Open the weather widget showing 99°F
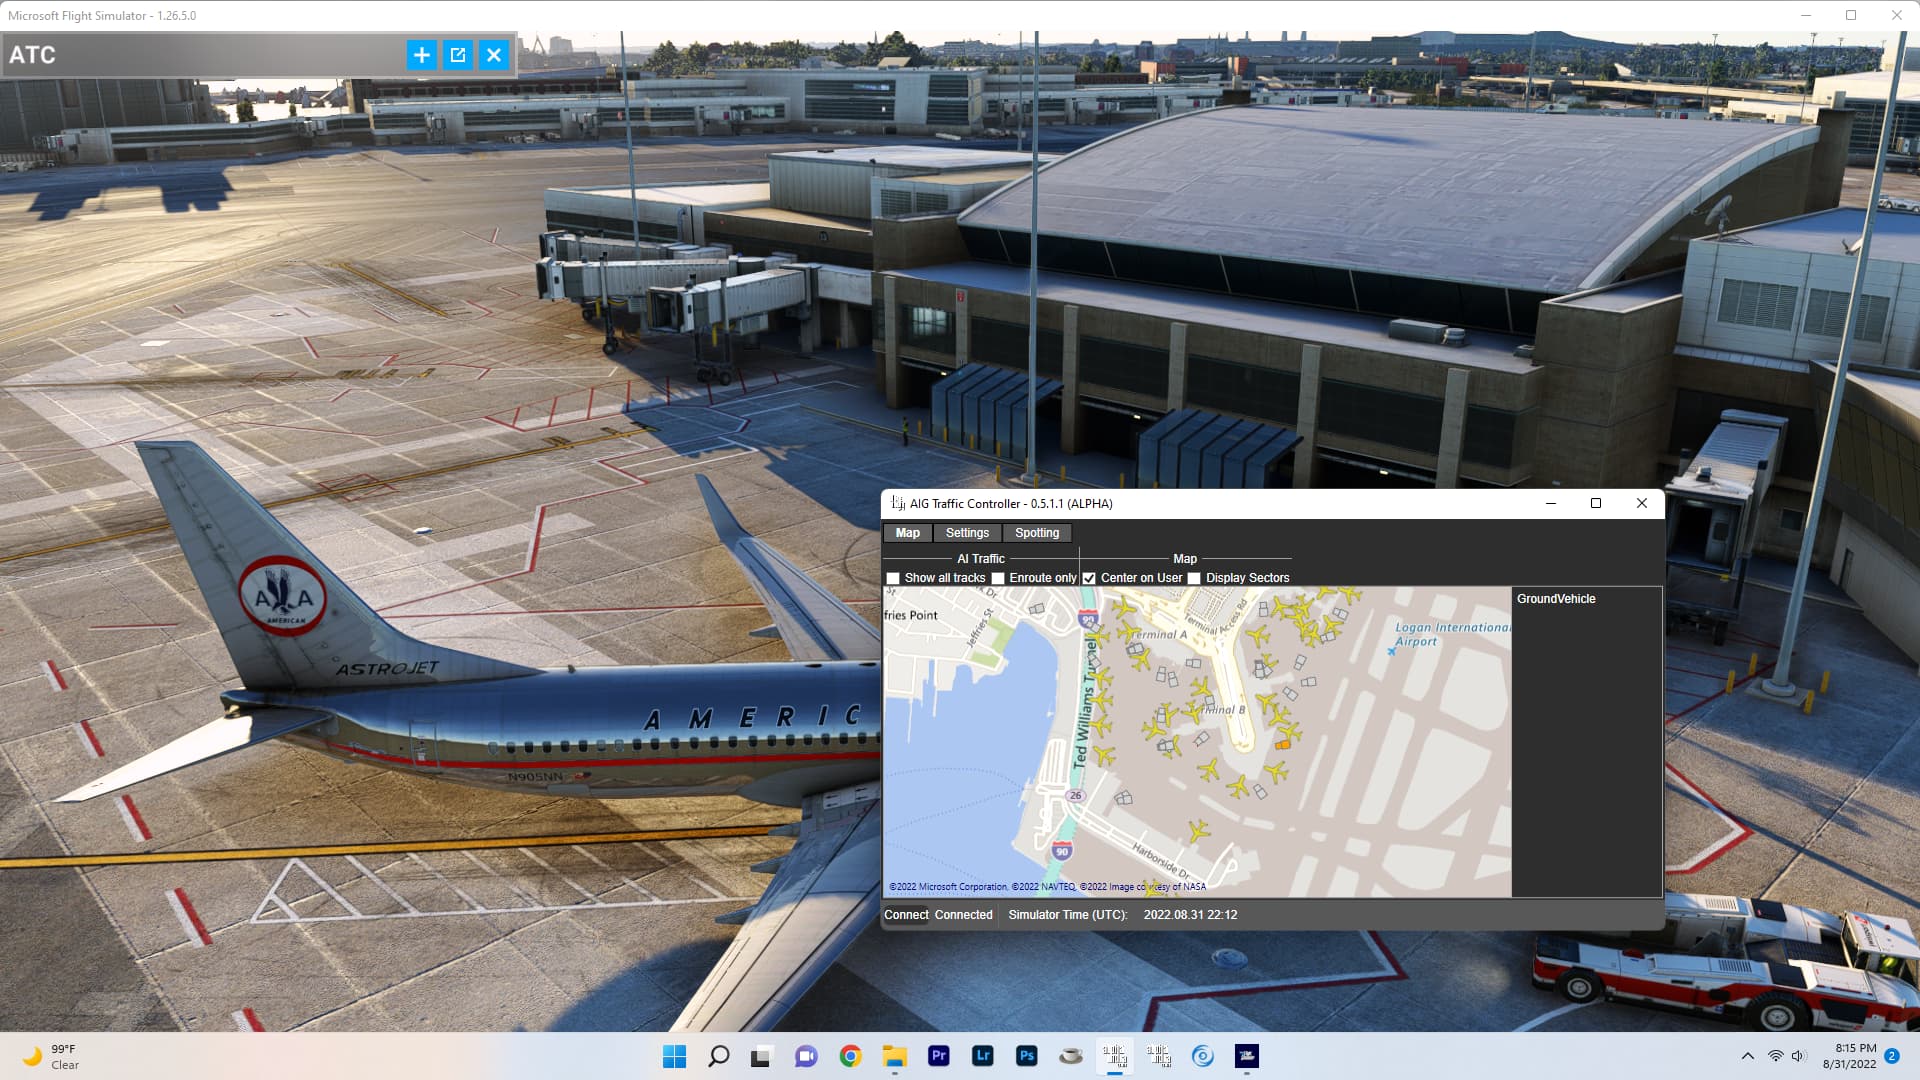 click(x=50, y=1056)
